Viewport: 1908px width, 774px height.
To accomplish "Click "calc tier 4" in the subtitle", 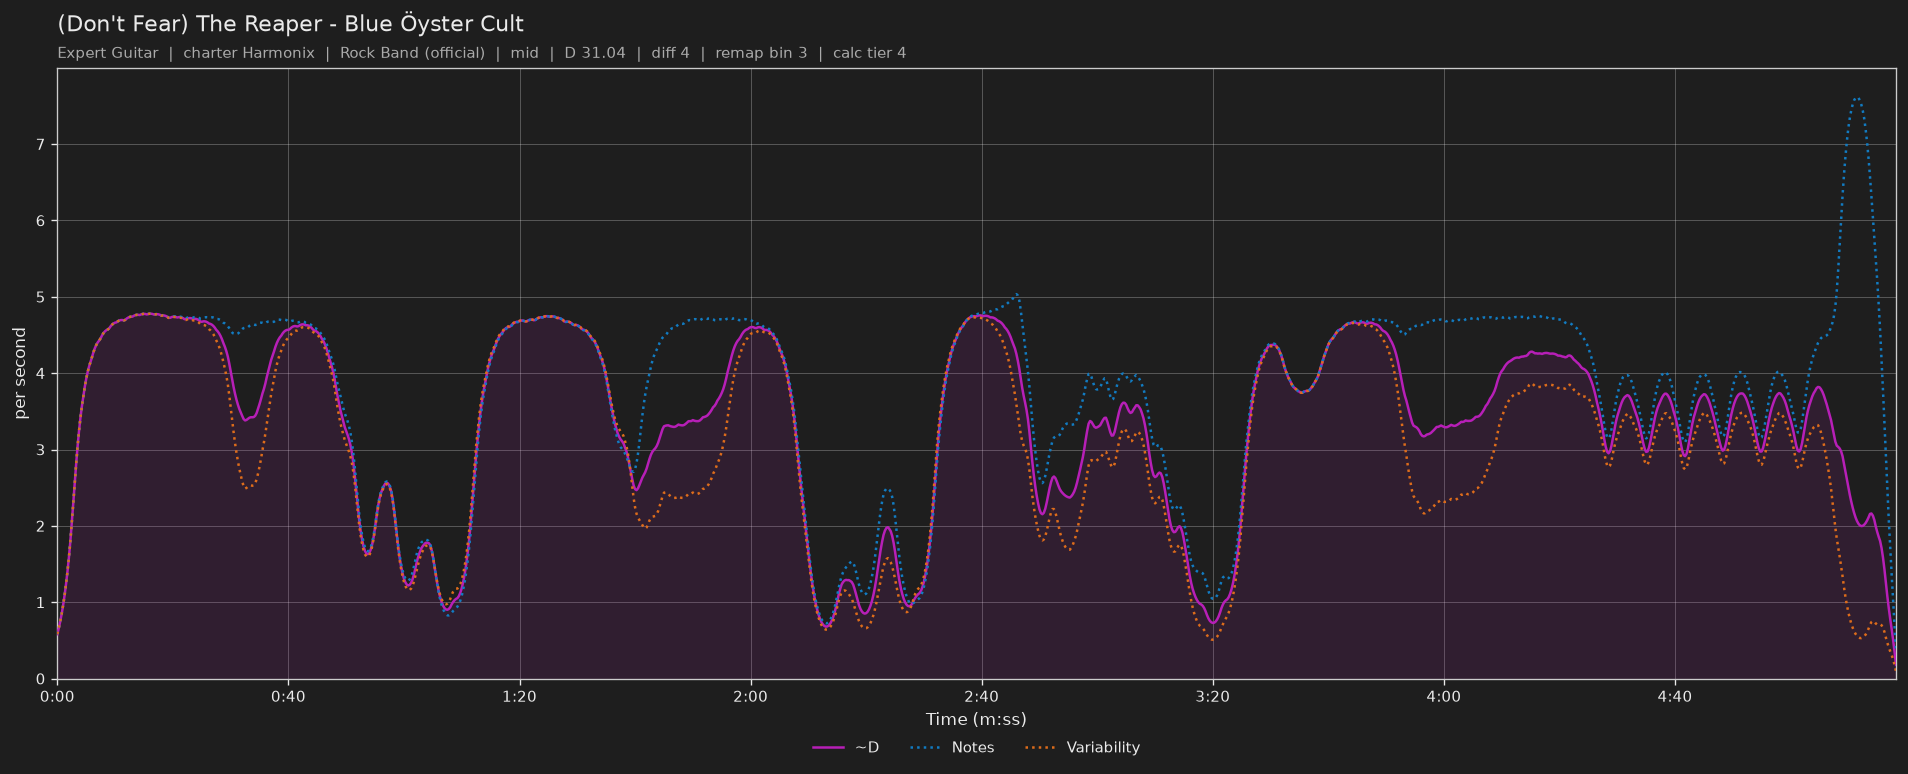I will point(870,53).
